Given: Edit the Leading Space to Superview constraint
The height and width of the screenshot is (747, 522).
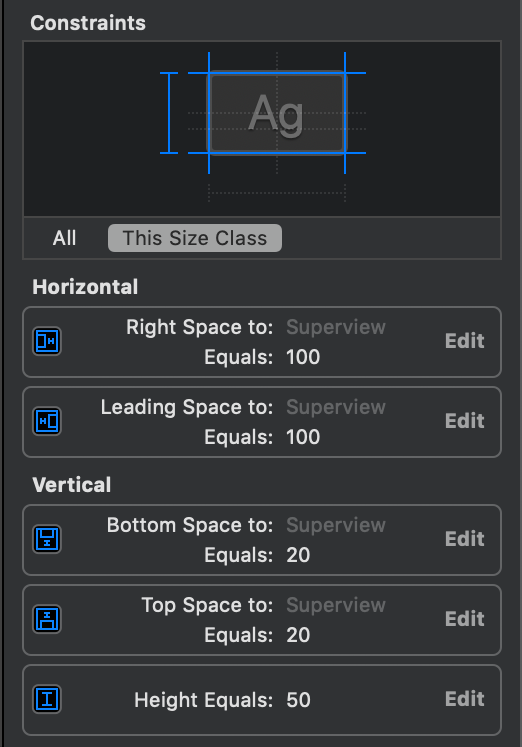Looking at the screenshot, I should [464, 421].
